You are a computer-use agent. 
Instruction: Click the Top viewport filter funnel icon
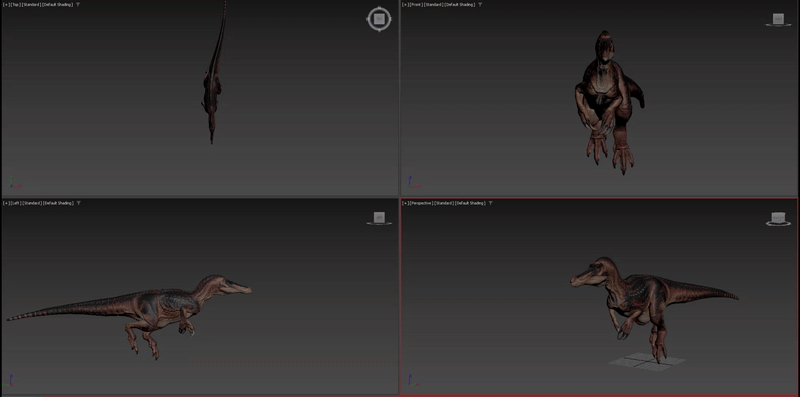[78, 5]
